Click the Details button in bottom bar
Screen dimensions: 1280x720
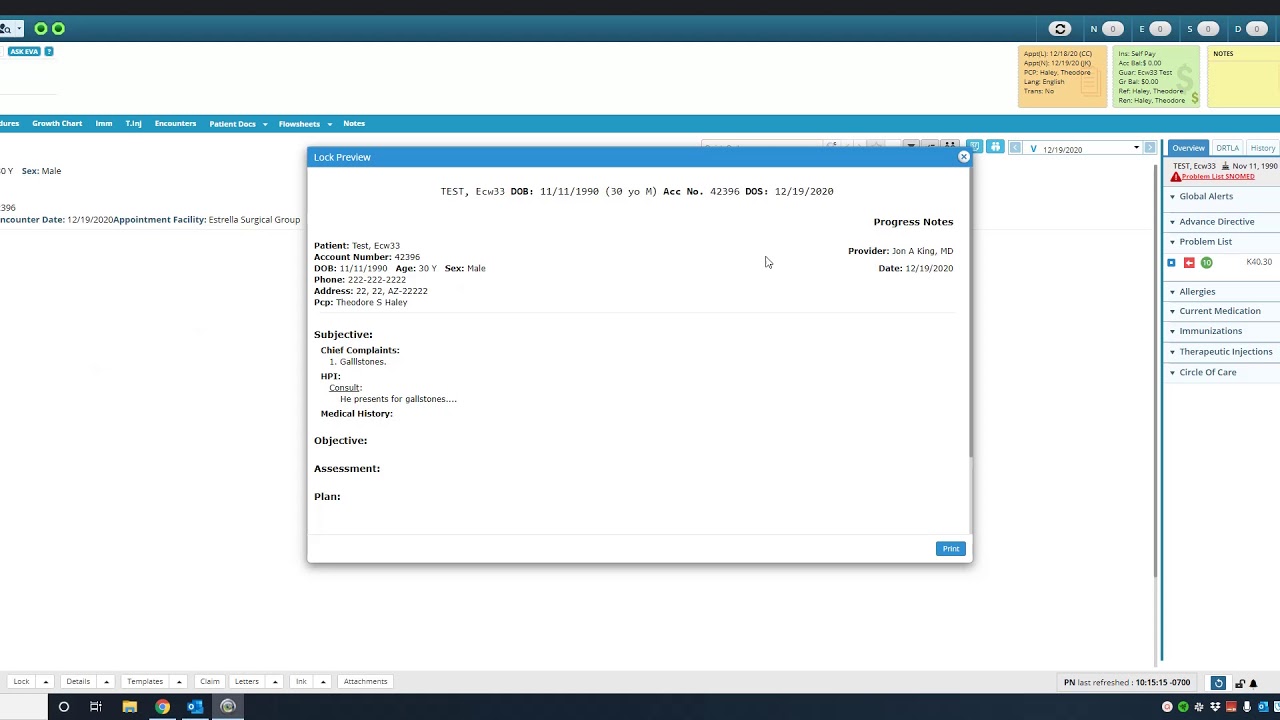click(78, 682)
